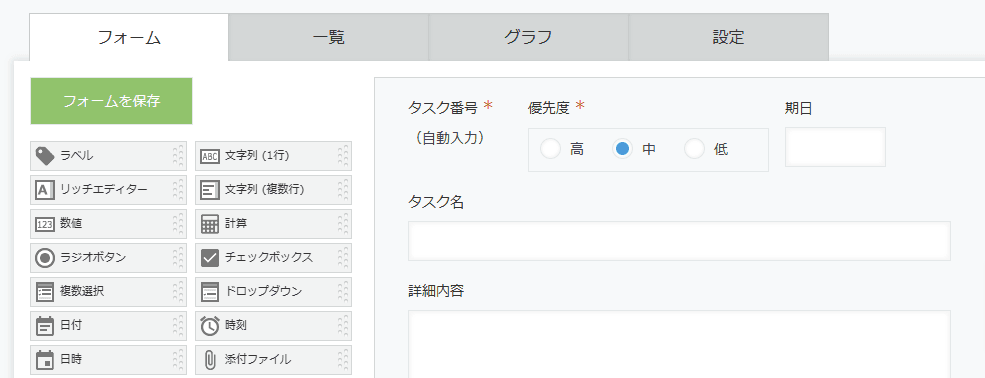Viewport: 985px width, 378px height.
Task: Pick the multi-select list icon
Action: tap(45, 291)
